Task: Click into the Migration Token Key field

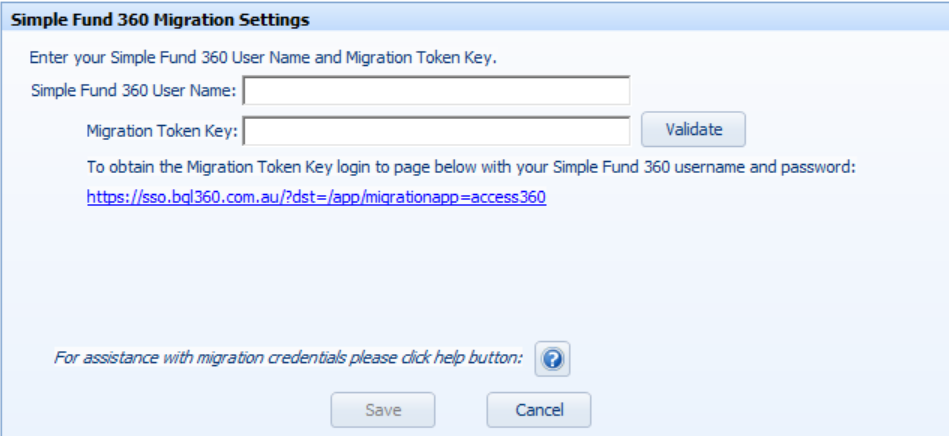Action: [x=436, y=131]
